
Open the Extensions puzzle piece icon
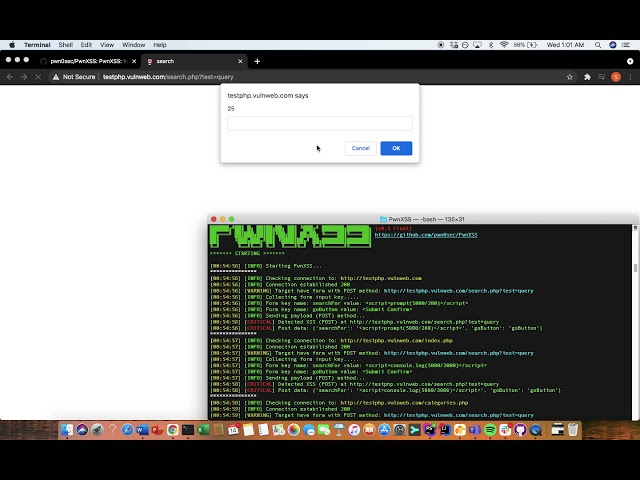[x=587, y=77]
